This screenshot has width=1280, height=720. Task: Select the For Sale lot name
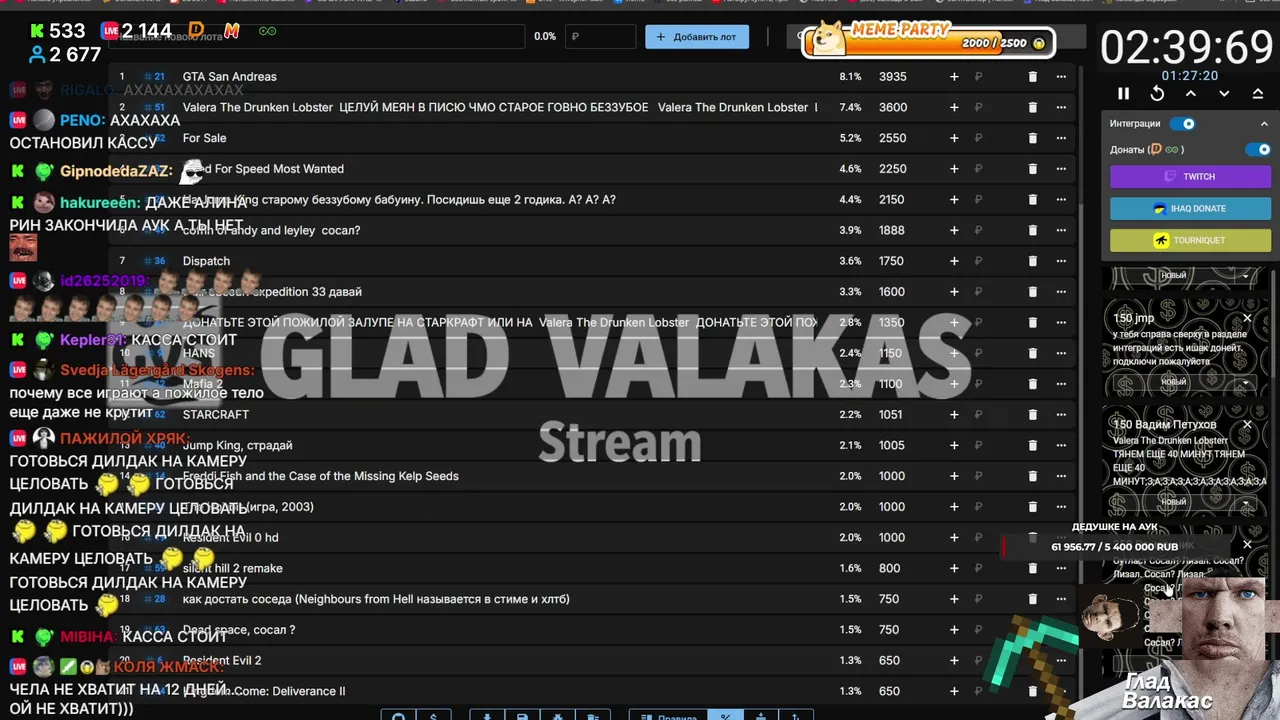pos(204,138)
